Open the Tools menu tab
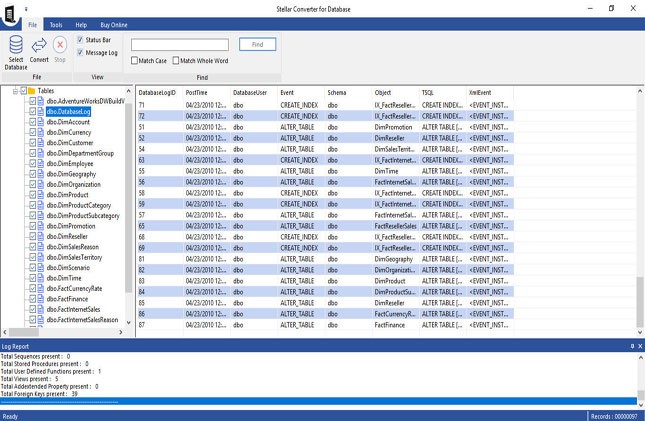The width and height of the screenshot is (645, 421). [x=56, y=24]
